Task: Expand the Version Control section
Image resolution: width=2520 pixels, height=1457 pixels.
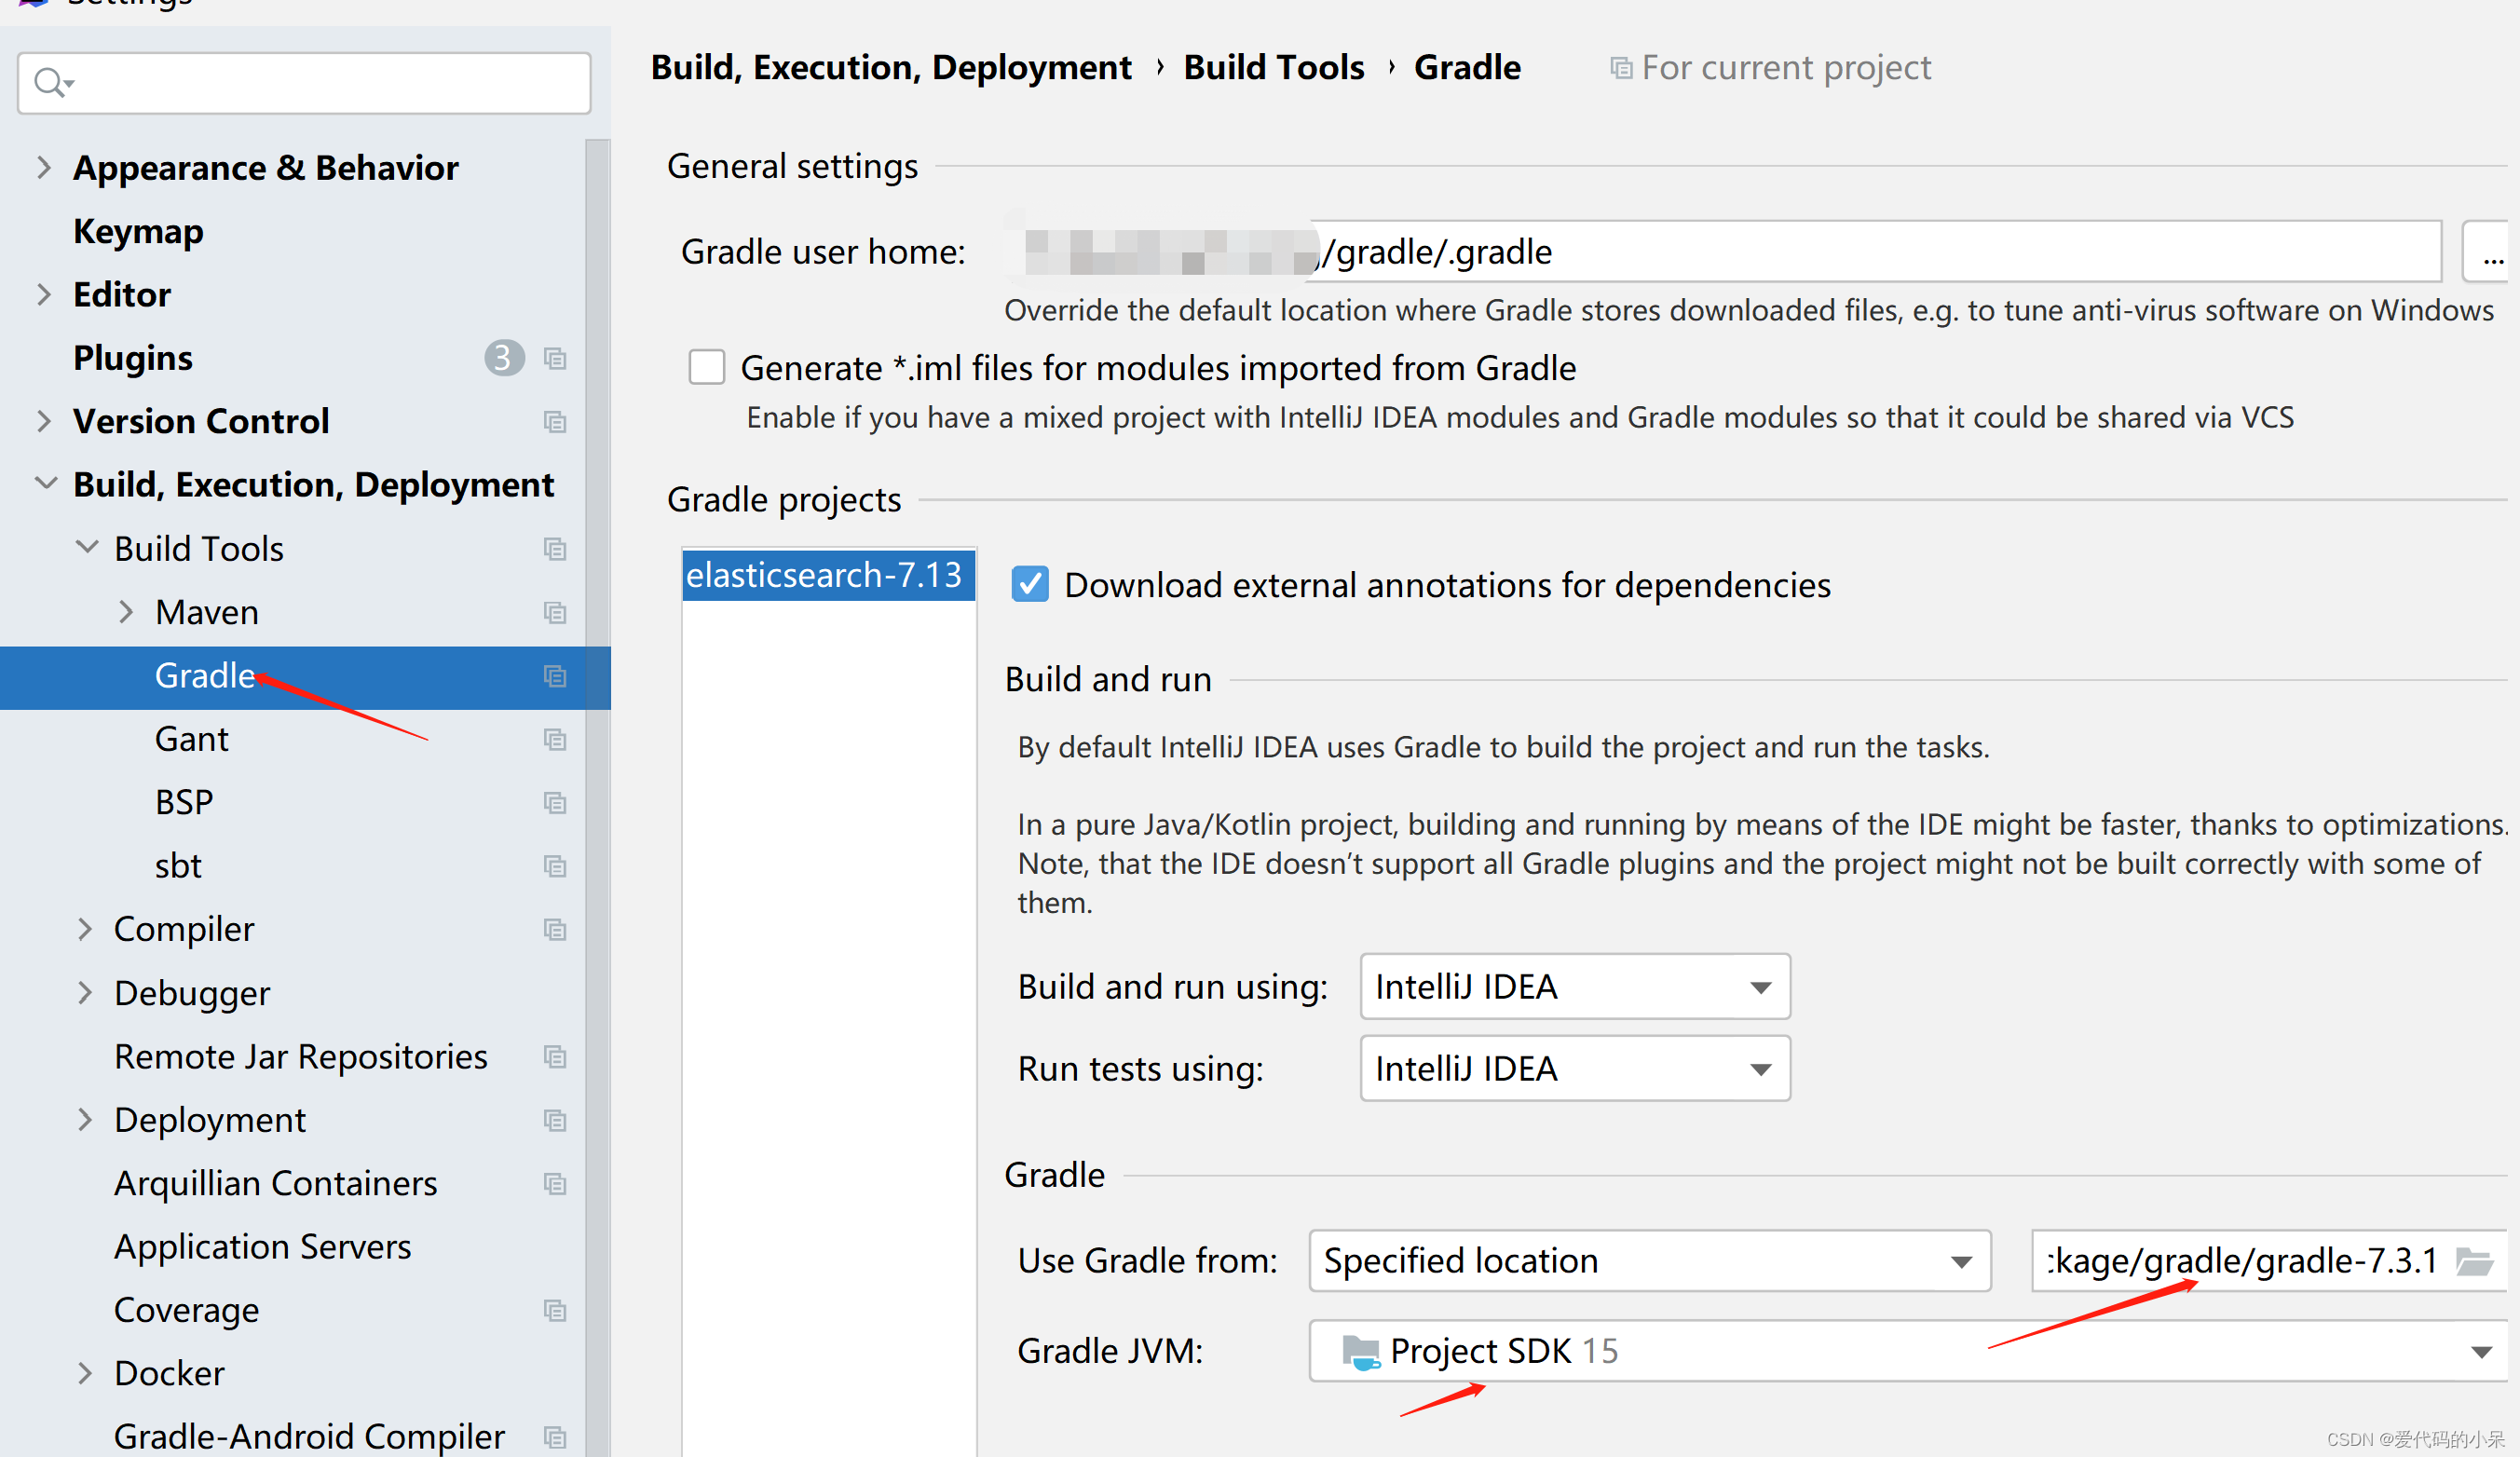Action: (x=43, y=421)
